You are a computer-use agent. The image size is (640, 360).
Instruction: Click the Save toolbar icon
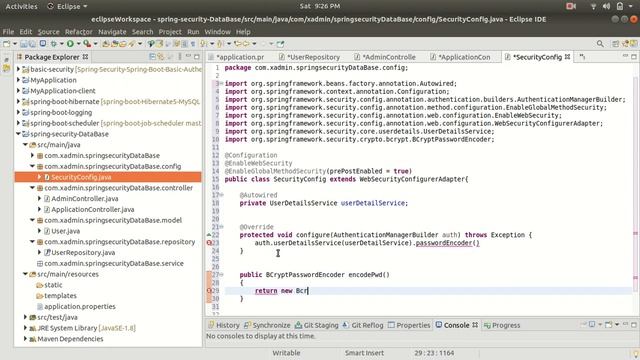click(24, 44)
